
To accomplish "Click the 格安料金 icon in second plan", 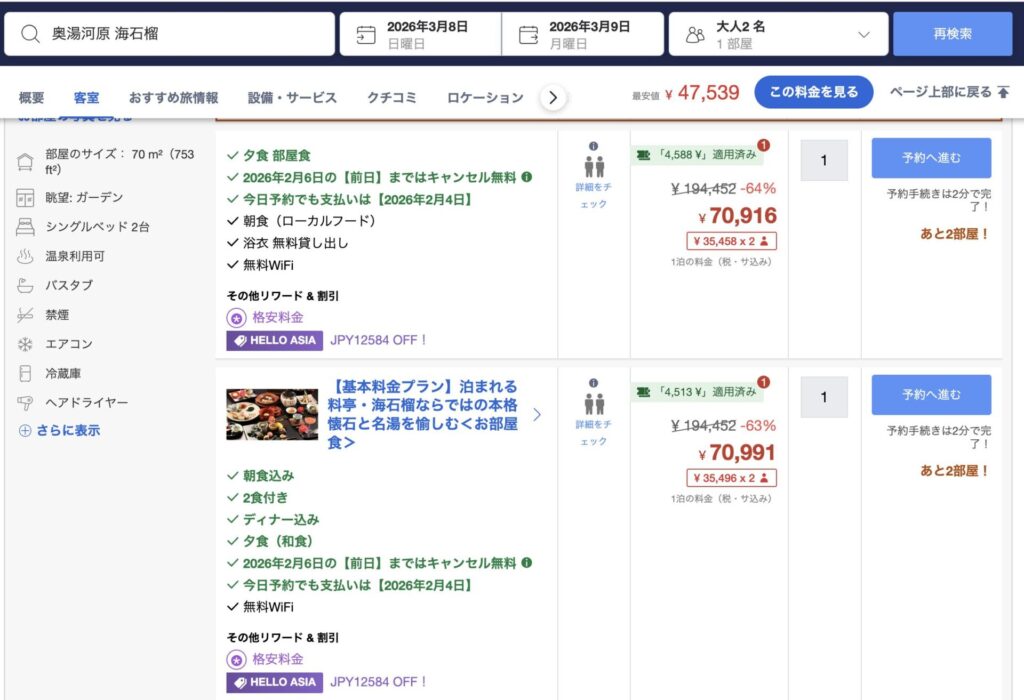I will (237, 660).
